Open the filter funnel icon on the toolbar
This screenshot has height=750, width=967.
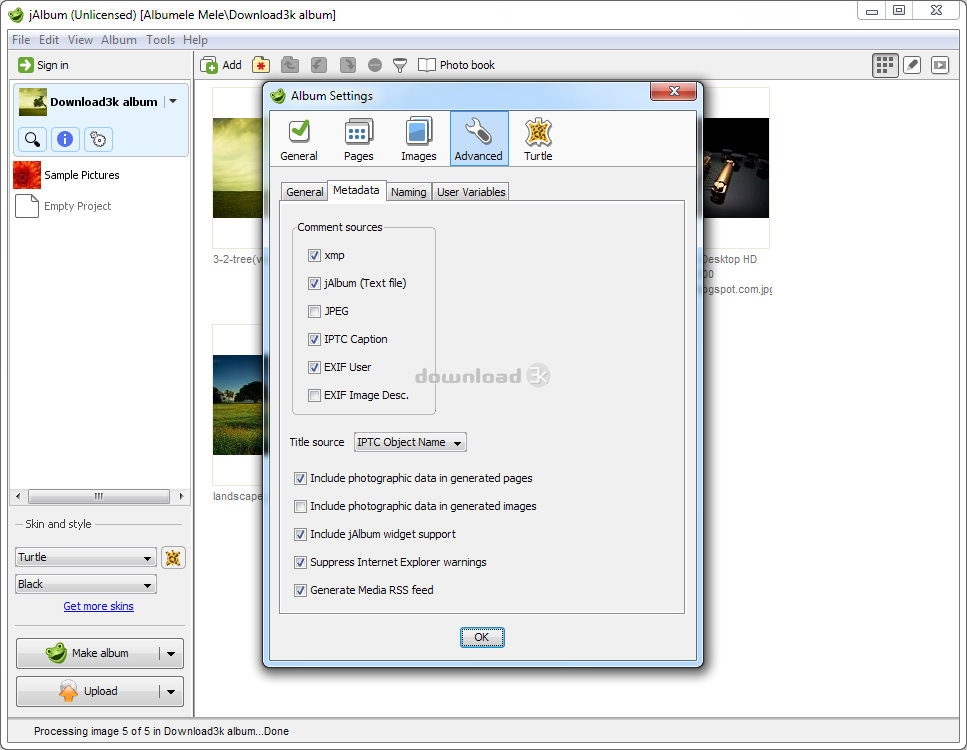tap(399, 64)
